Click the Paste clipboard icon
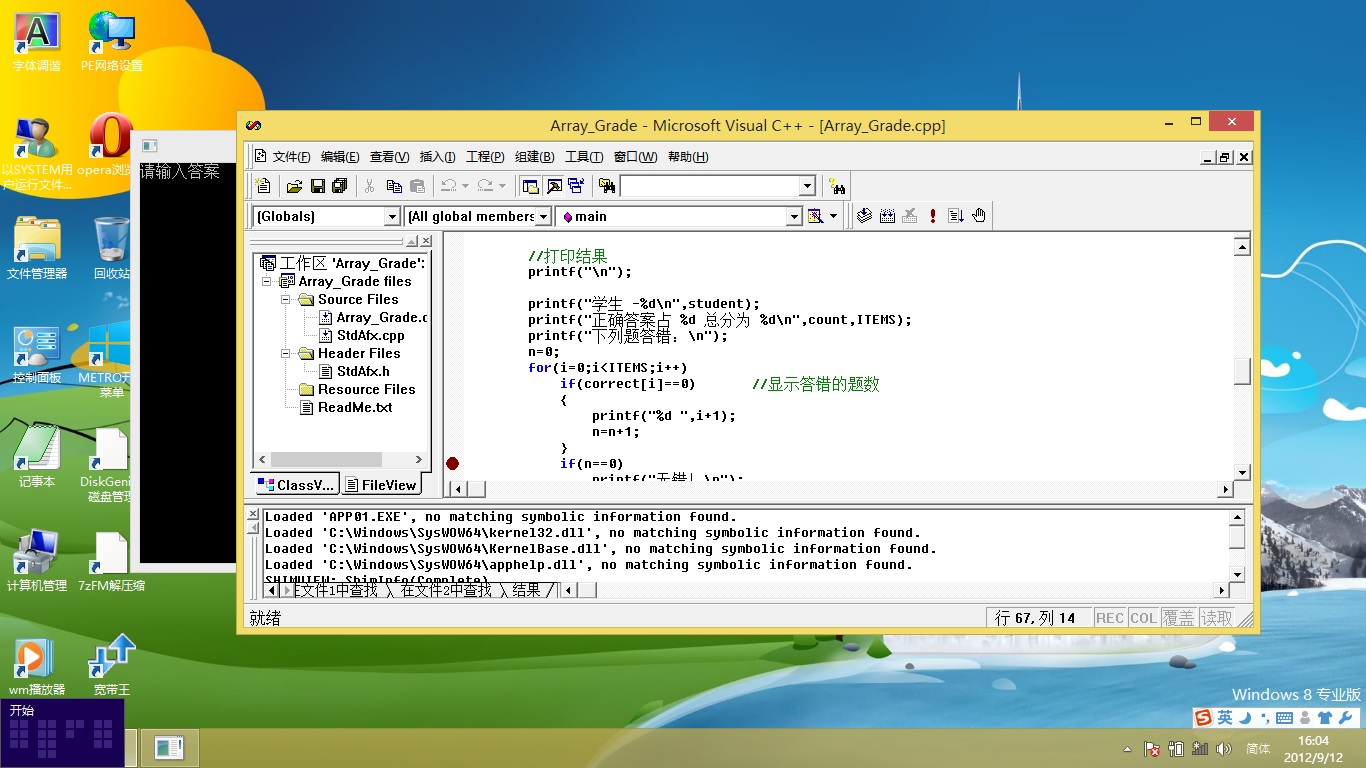1366x768 pixels. 418,186
